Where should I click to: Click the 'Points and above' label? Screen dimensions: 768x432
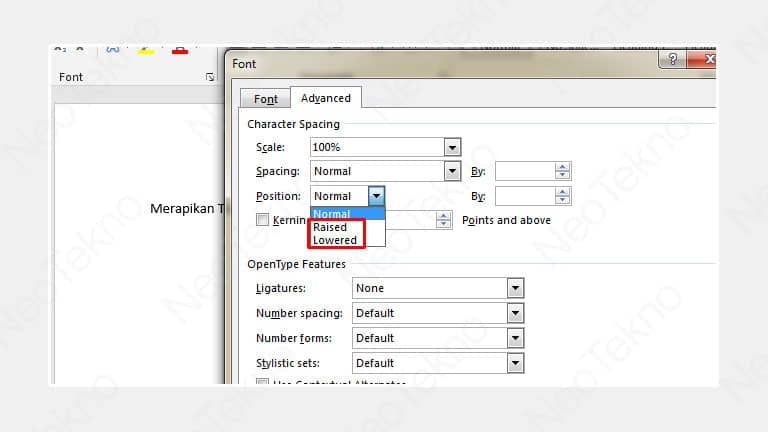tap(506, 220)
